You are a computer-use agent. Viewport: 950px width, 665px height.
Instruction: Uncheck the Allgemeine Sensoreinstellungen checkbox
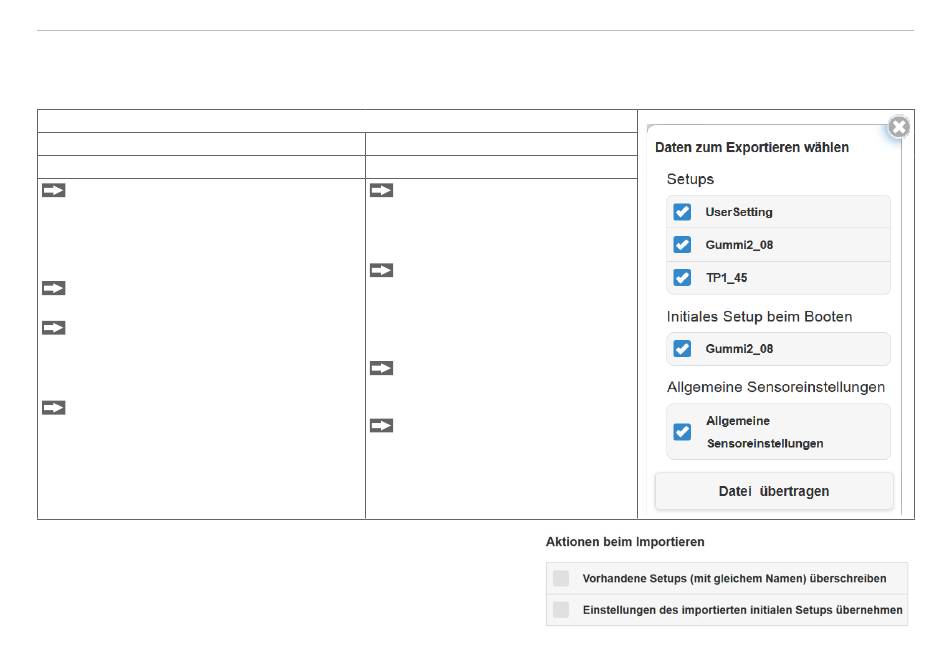click(682, 432)
